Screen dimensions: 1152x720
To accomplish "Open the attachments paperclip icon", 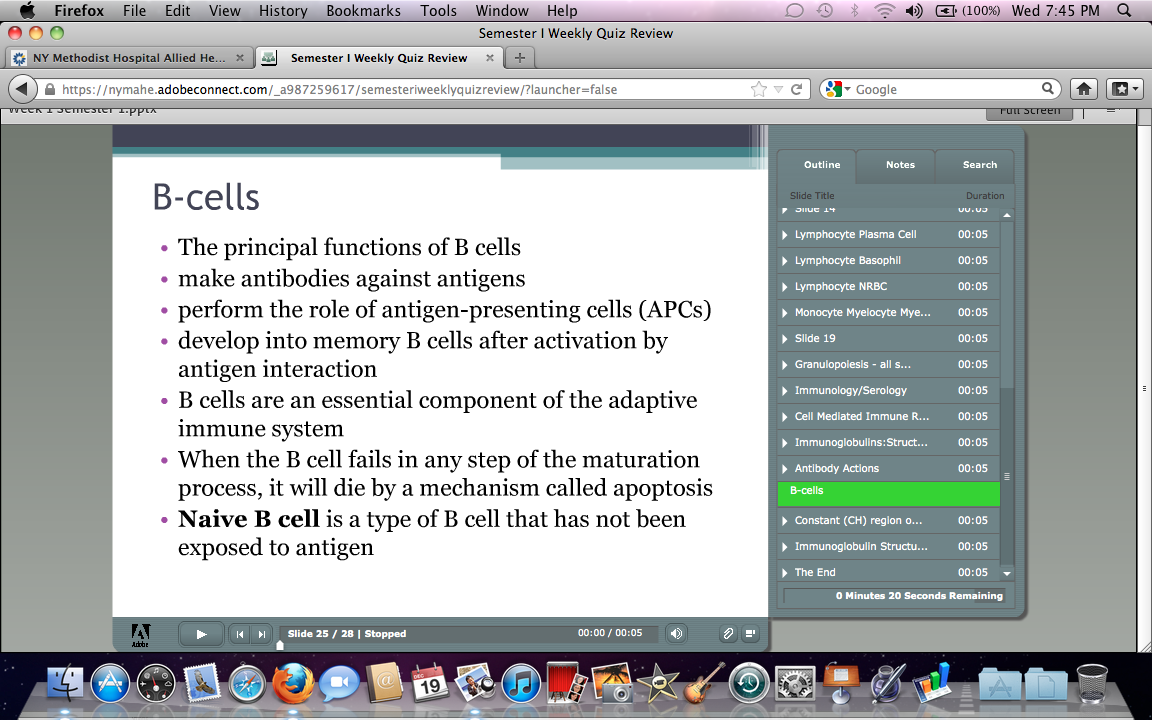I will tap(729, 633).
